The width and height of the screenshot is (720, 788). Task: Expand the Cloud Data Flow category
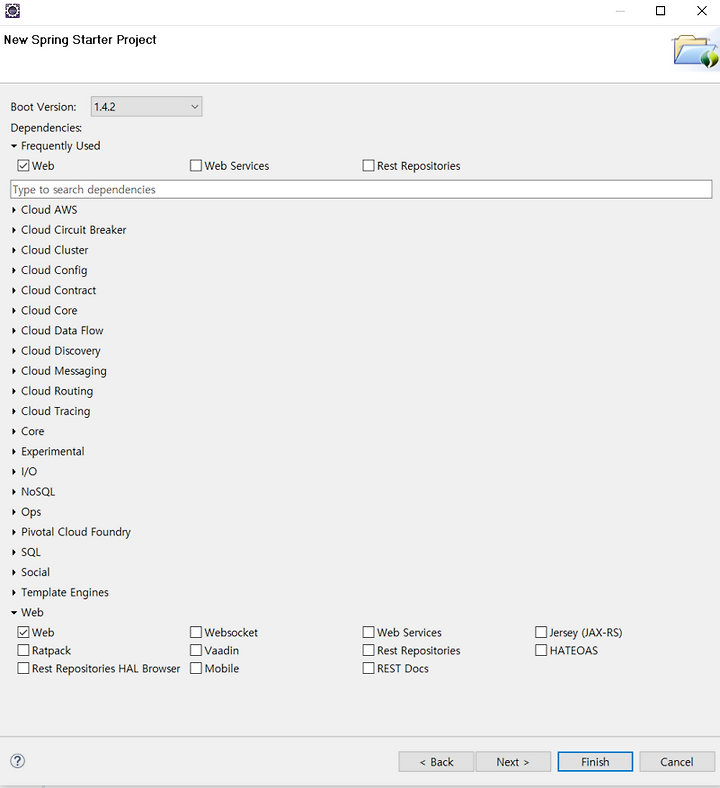click(x=14, y=330)
